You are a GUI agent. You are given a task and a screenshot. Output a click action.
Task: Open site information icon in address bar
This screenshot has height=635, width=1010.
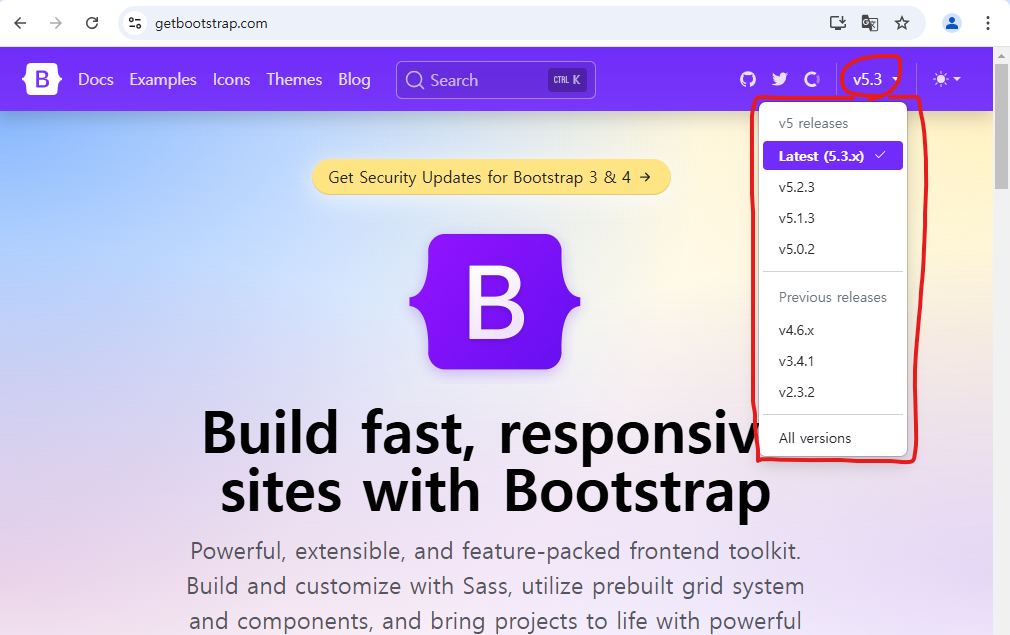pyautogui.click(x=135, y=23)
